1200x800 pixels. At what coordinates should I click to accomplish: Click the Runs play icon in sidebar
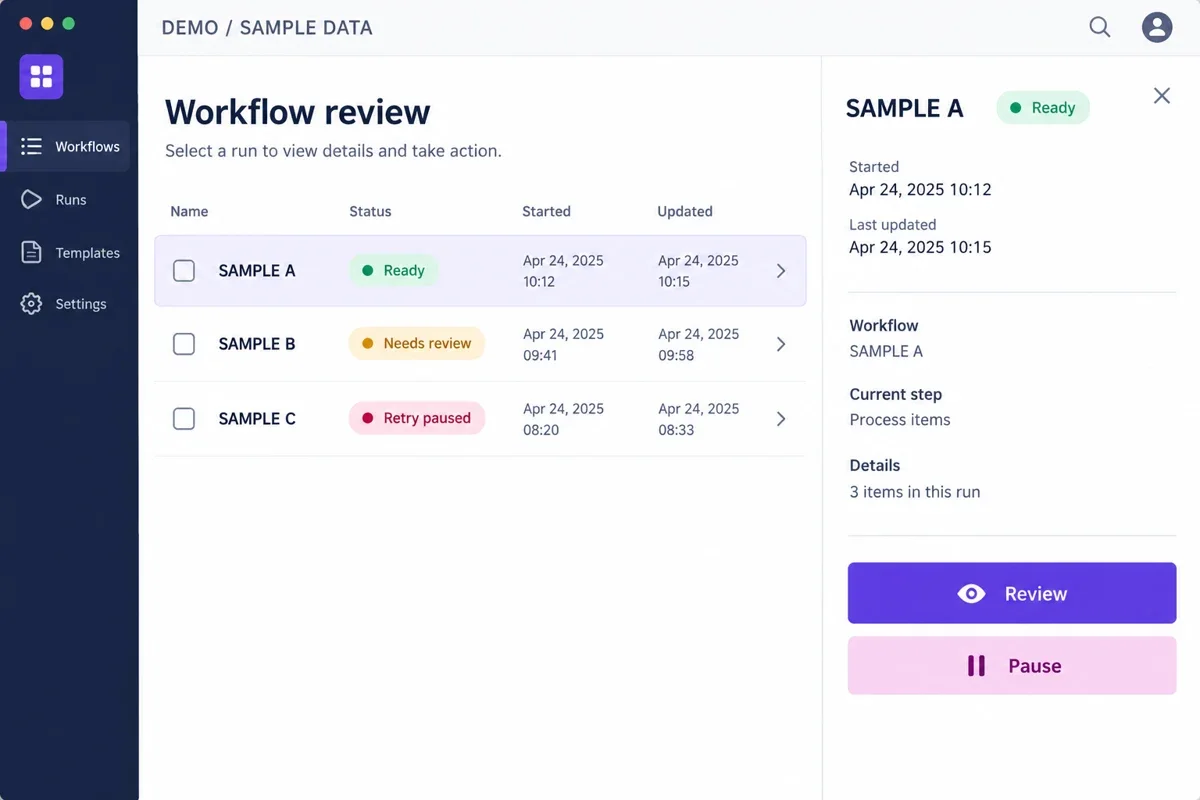(x=32, y=199)
